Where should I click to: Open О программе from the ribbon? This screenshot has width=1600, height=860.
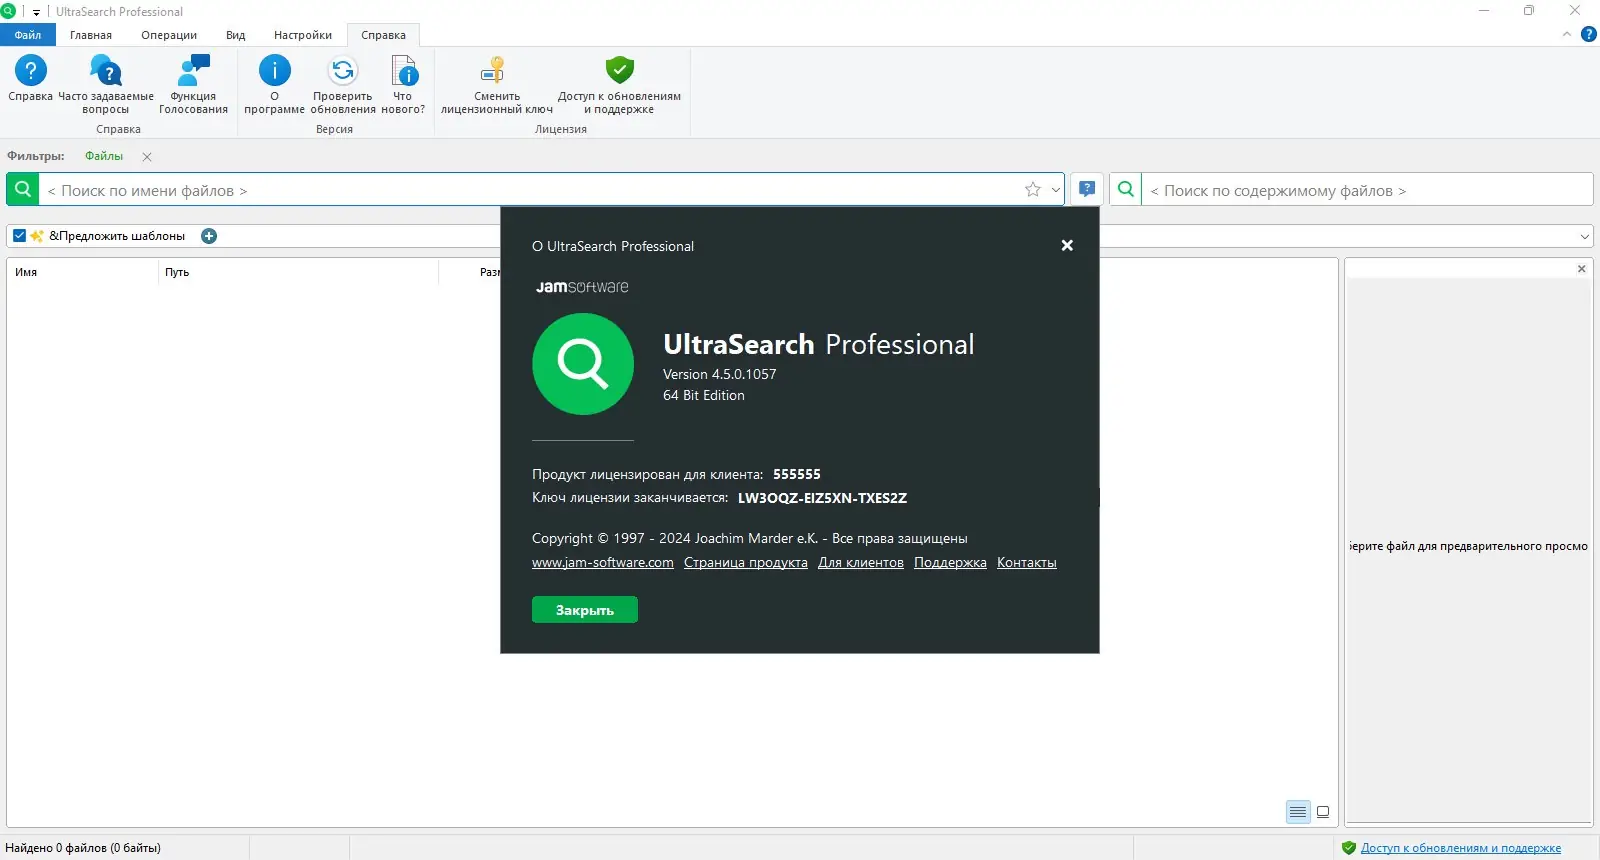coord(274,84)
